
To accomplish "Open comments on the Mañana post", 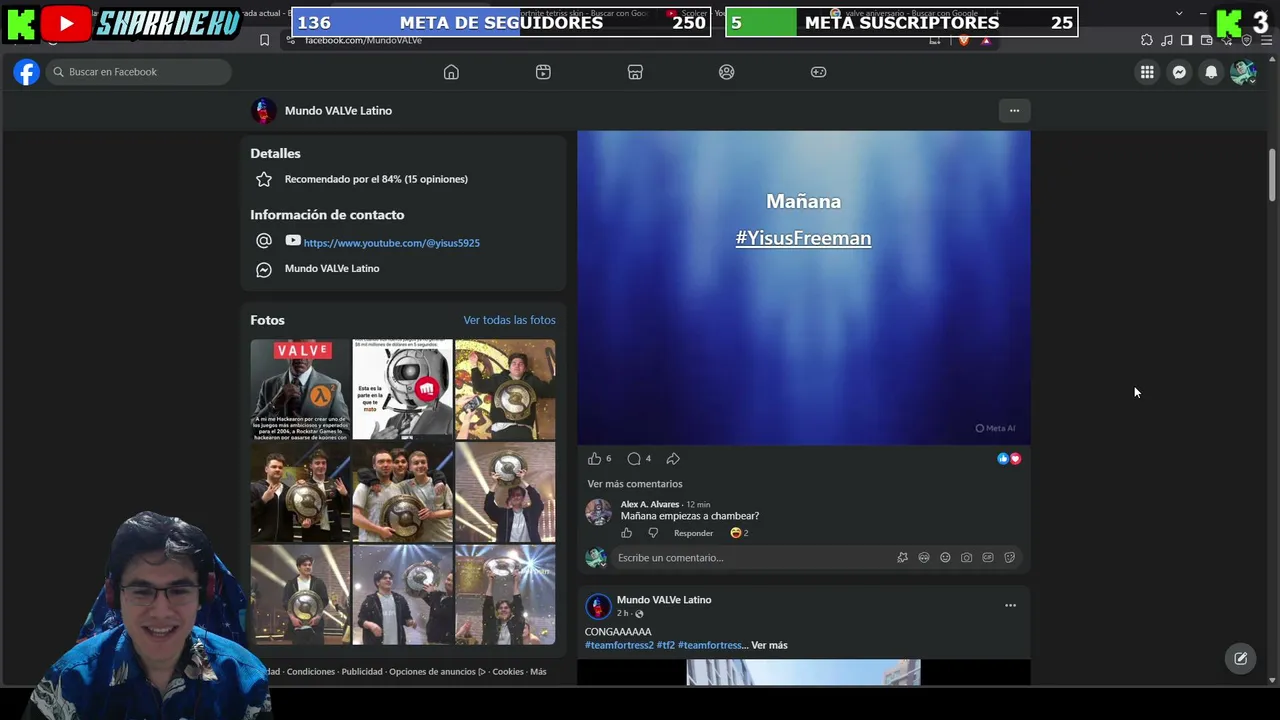I will (x=633, y=459).
